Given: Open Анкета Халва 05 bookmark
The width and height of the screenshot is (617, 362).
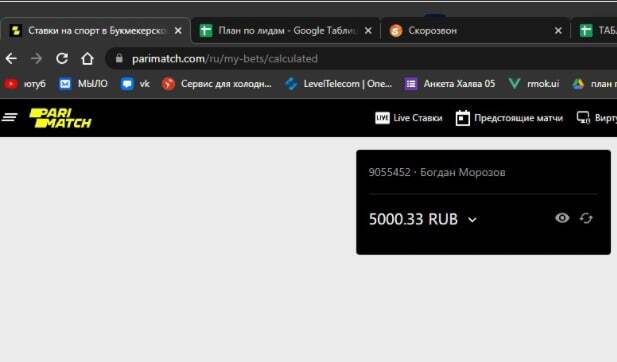Looking at the screenshot, I should [x=450, y=84].
